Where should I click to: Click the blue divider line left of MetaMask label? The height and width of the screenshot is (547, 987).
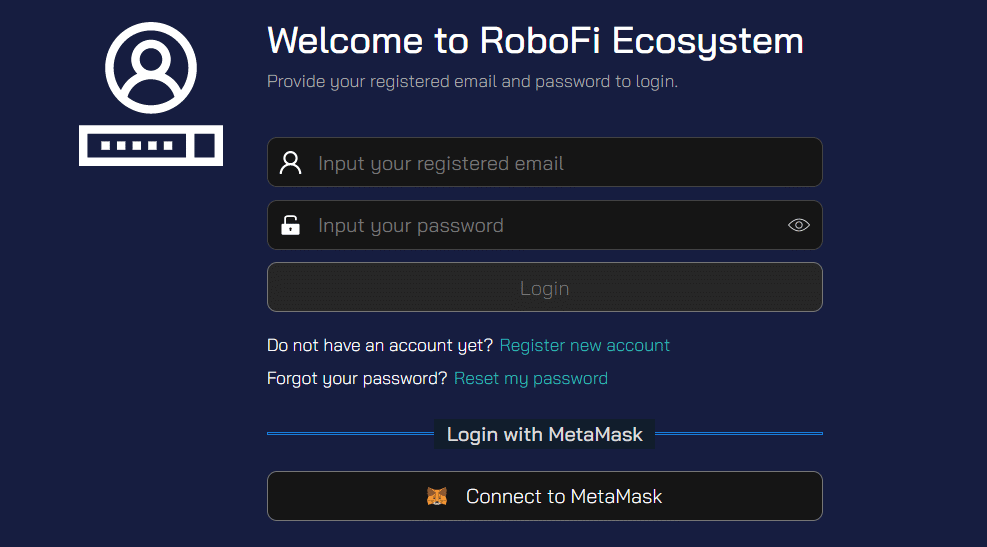(x=350, y=434)
